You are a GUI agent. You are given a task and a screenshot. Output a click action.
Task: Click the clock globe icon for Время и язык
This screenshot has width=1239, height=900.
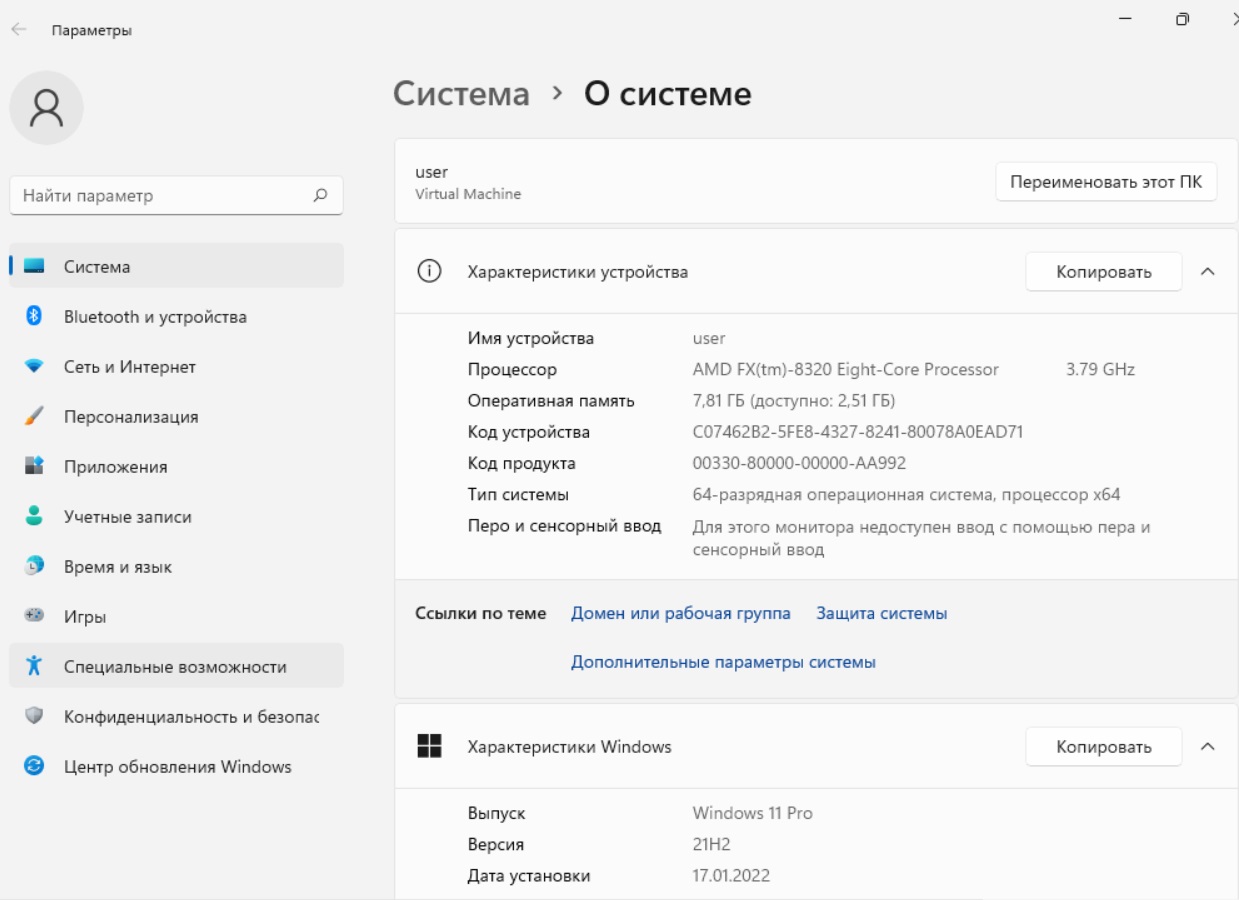[34, 566]
